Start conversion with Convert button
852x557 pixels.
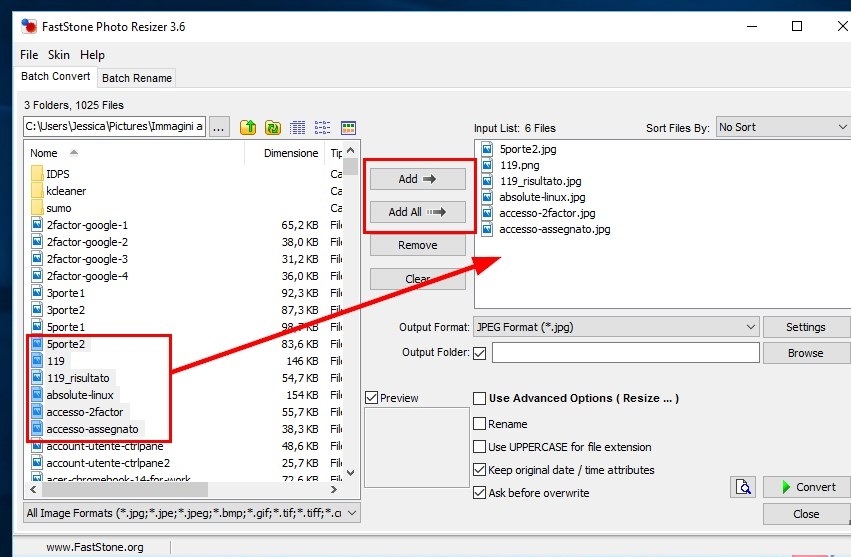point(807,487)
